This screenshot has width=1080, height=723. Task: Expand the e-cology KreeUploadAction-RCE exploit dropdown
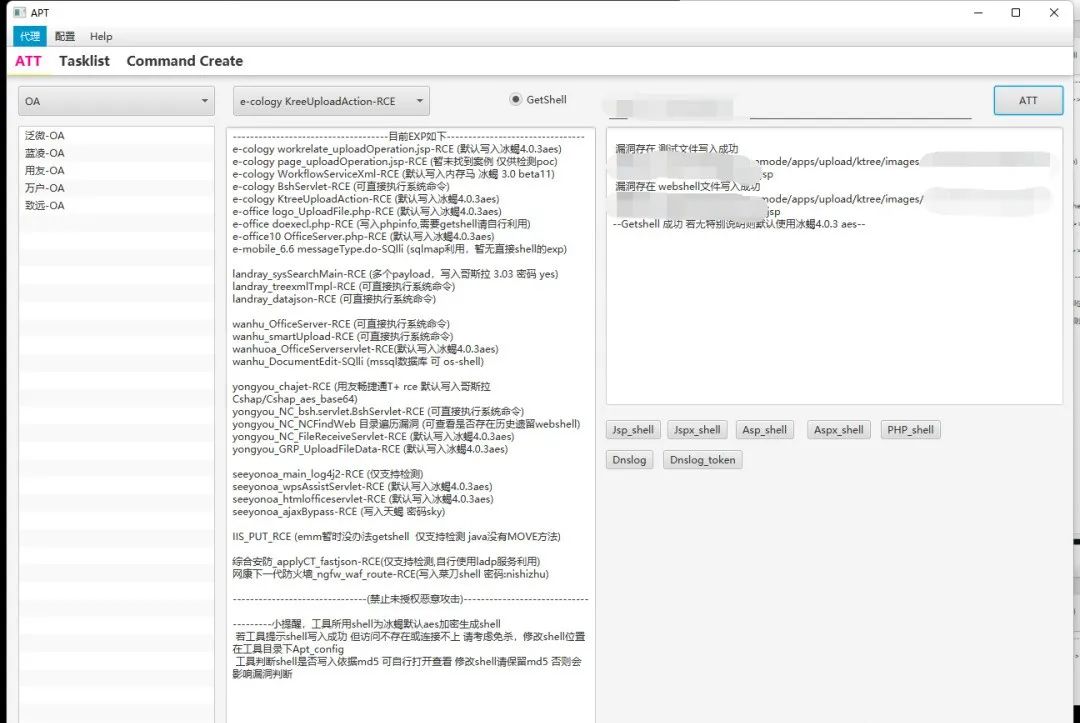click(x=331, y=101)
